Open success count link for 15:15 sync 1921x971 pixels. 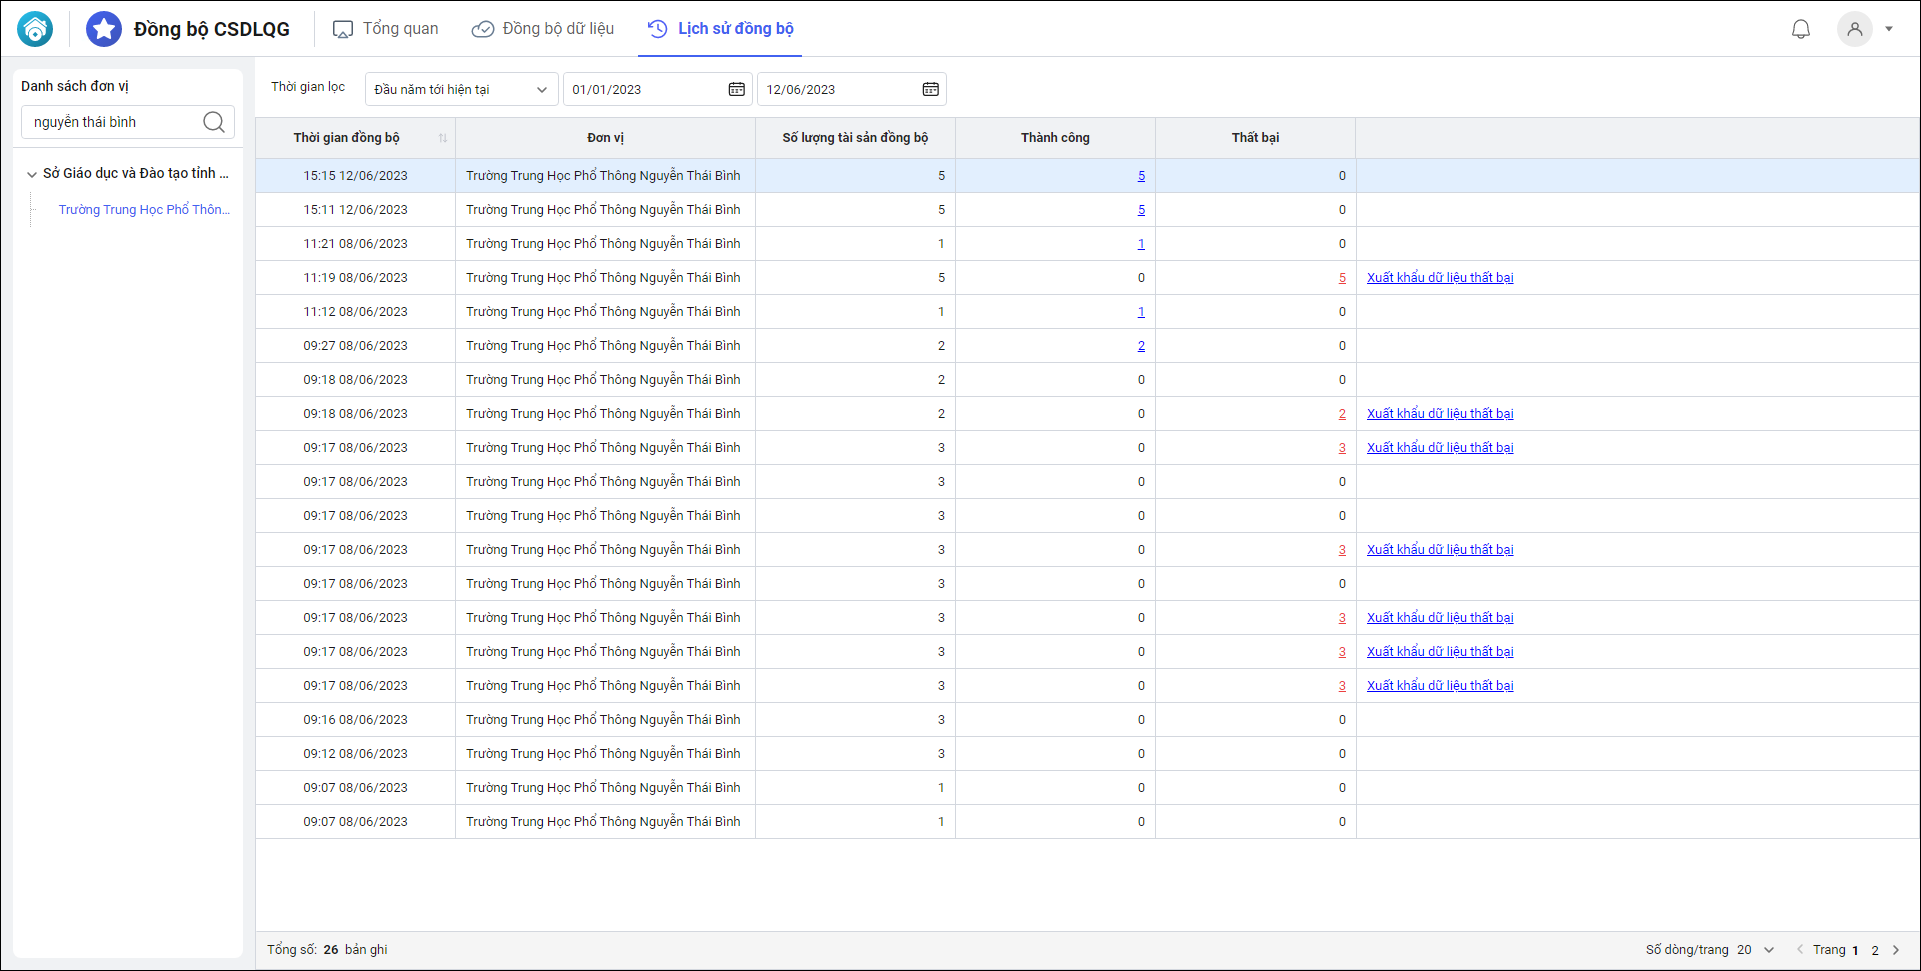[1141, 176]
